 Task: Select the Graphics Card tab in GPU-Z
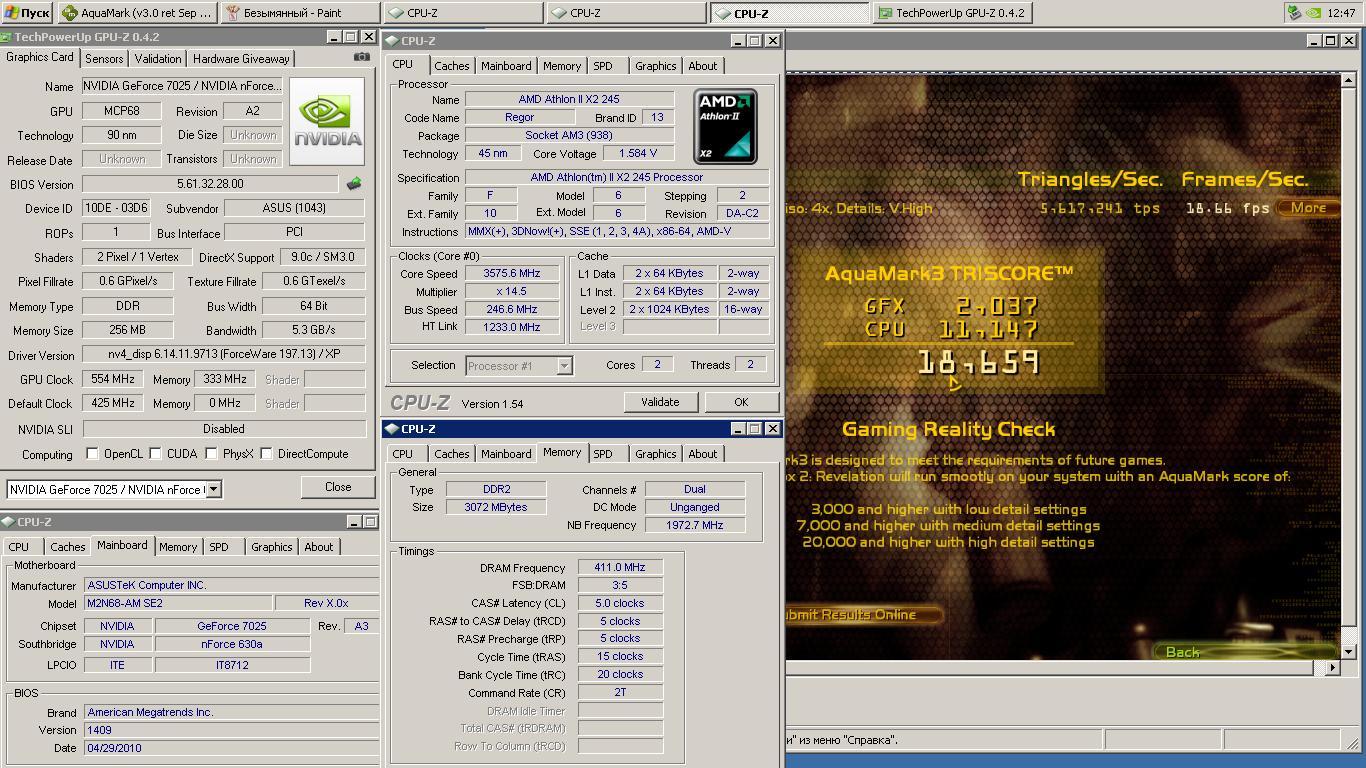(40, 57)
